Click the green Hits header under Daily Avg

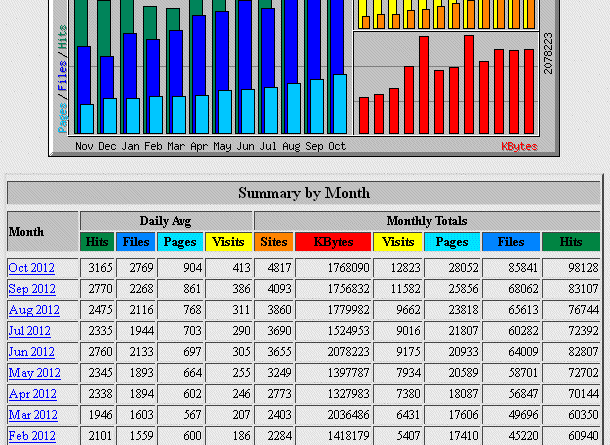point(98,242)
